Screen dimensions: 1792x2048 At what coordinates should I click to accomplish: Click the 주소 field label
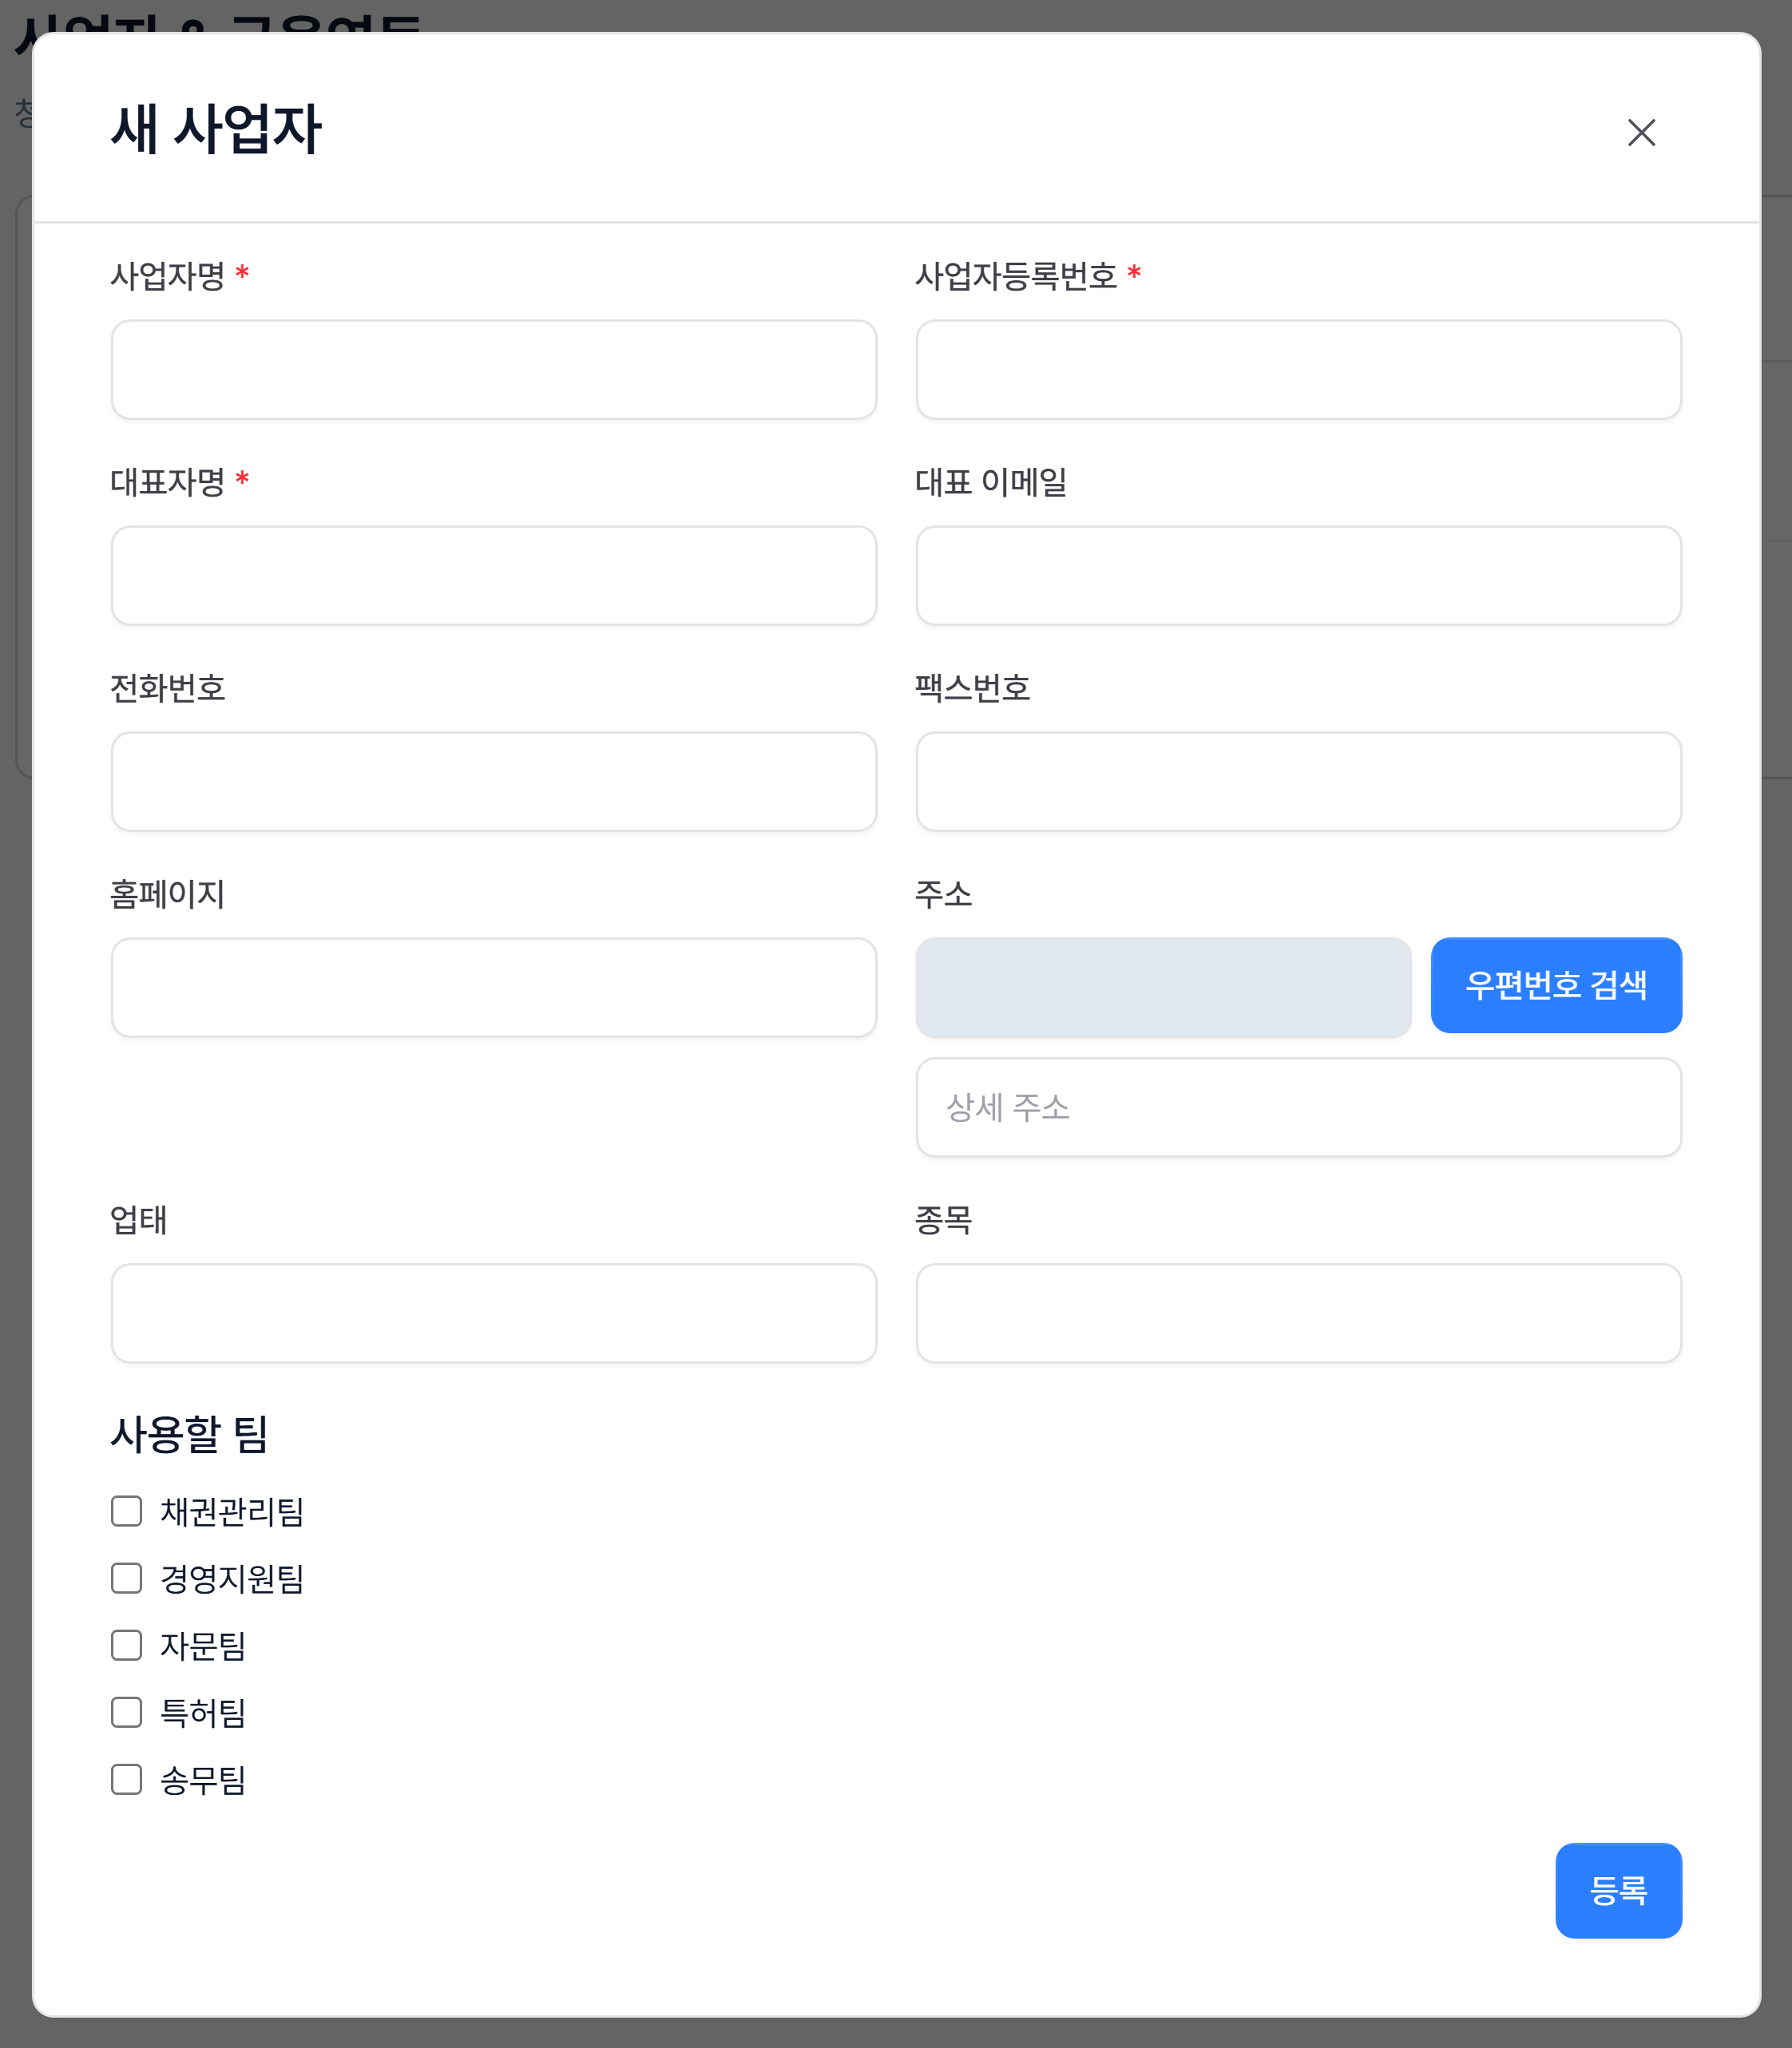click(x=943, y=893)
